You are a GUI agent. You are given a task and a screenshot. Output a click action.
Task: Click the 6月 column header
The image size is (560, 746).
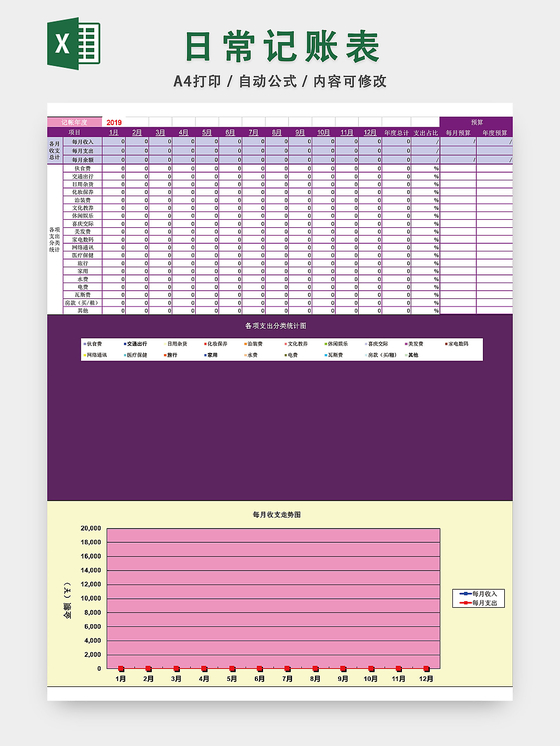pyautogui.click(x=230, y=132)
